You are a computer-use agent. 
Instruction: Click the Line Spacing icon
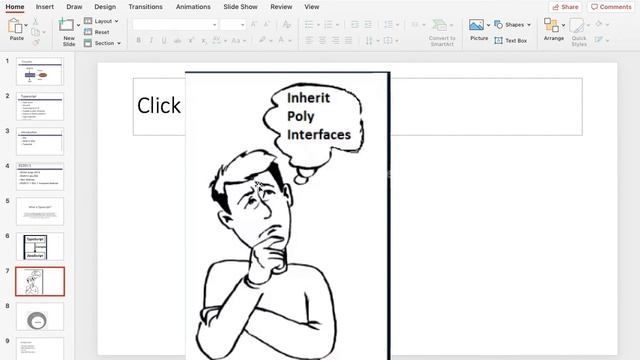[389, 25]
